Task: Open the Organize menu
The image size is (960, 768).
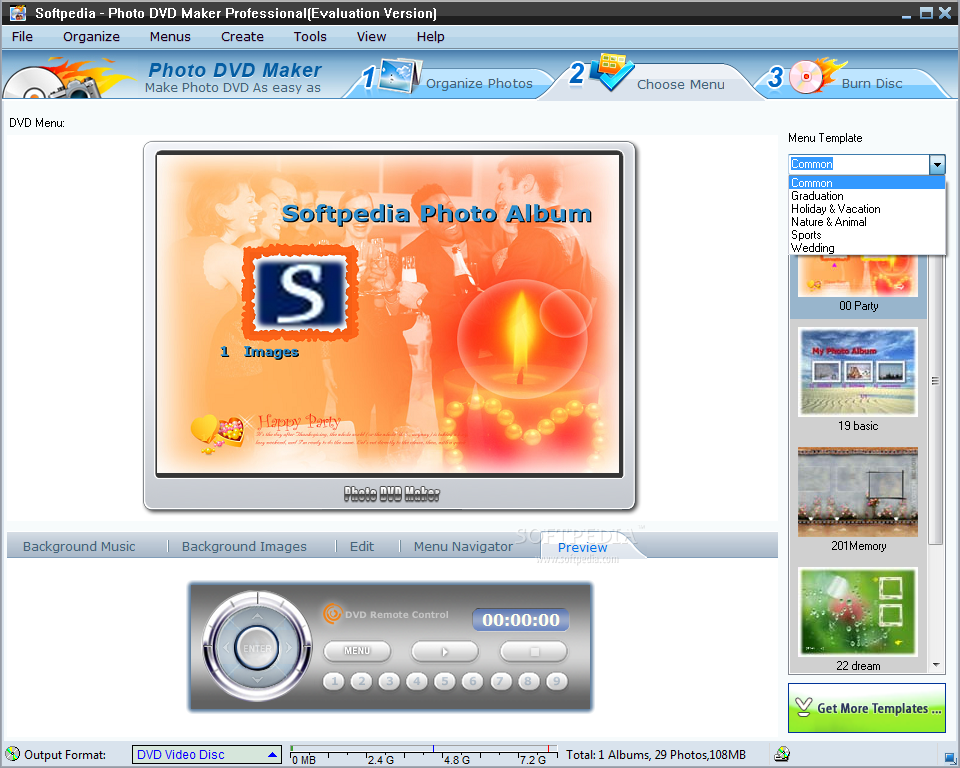Action: 91,37
